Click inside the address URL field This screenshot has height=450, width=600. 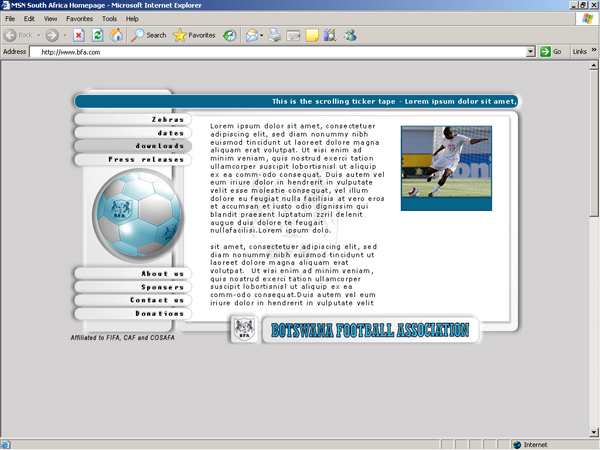tap(280, 52)
